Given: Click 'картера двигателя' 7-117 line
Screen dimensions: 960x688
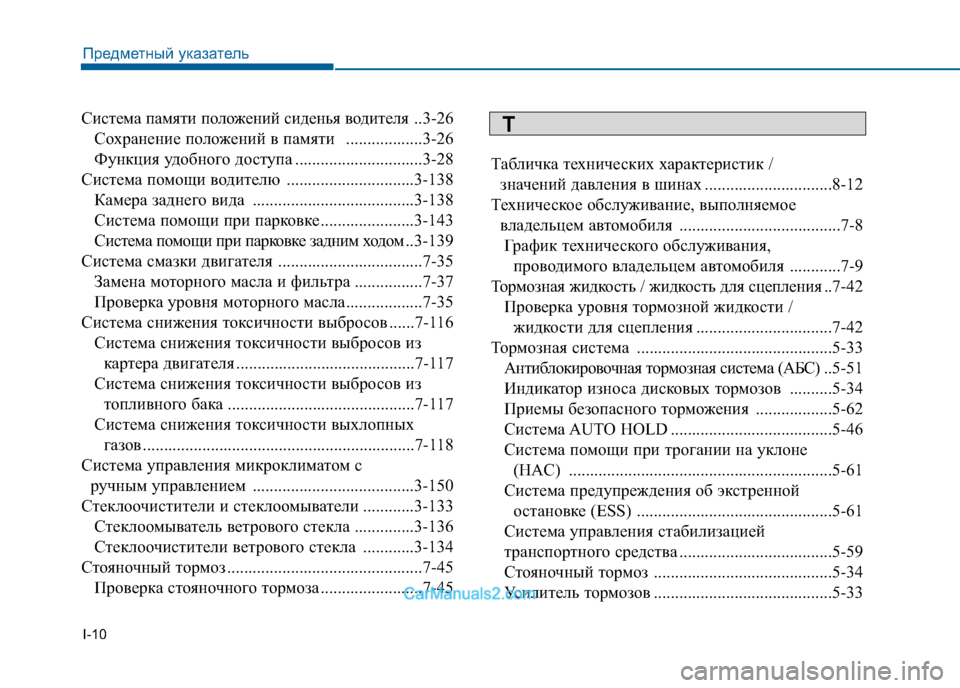Looking at the screenshot, I should (x=279, y=364).
